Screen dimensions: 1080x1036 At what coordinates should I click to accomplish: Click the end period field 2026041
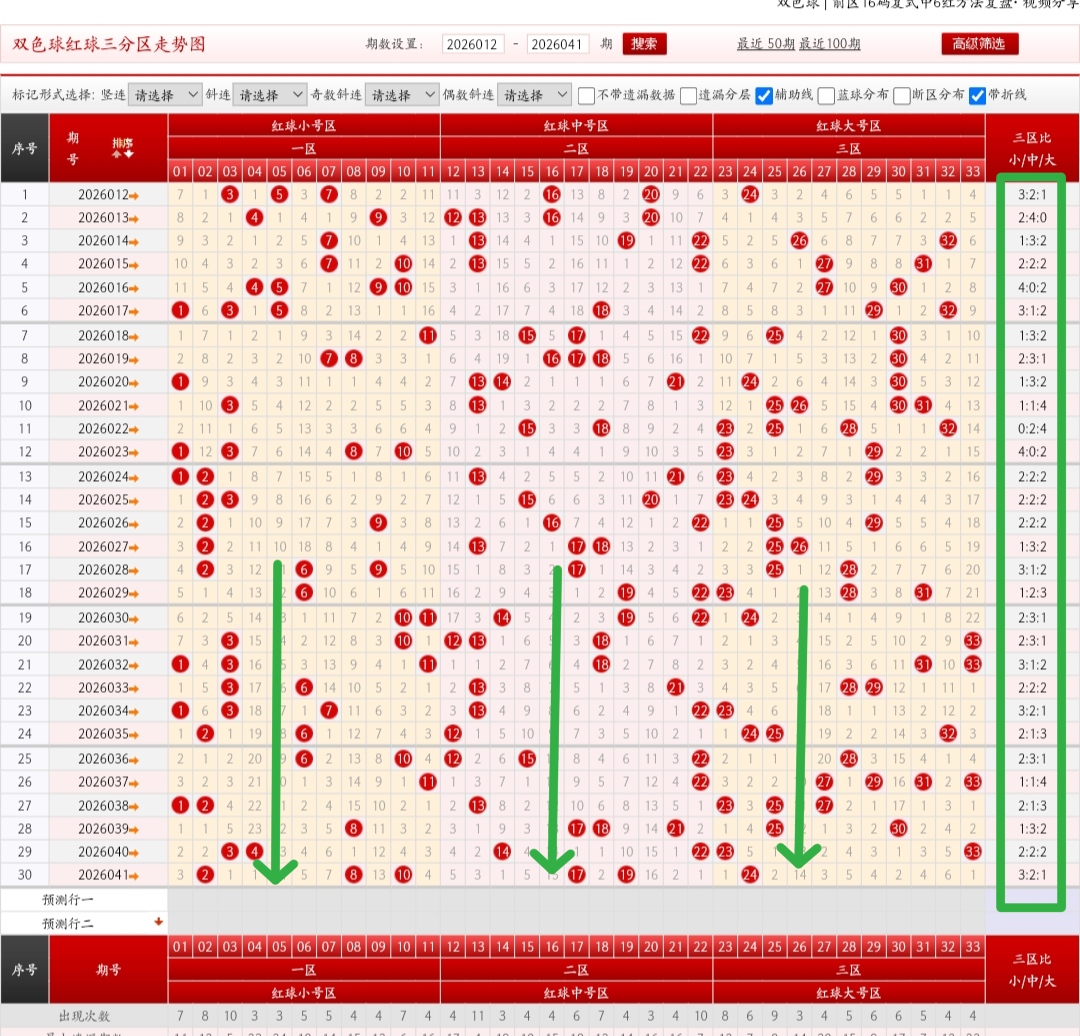(x=557, y=44)
